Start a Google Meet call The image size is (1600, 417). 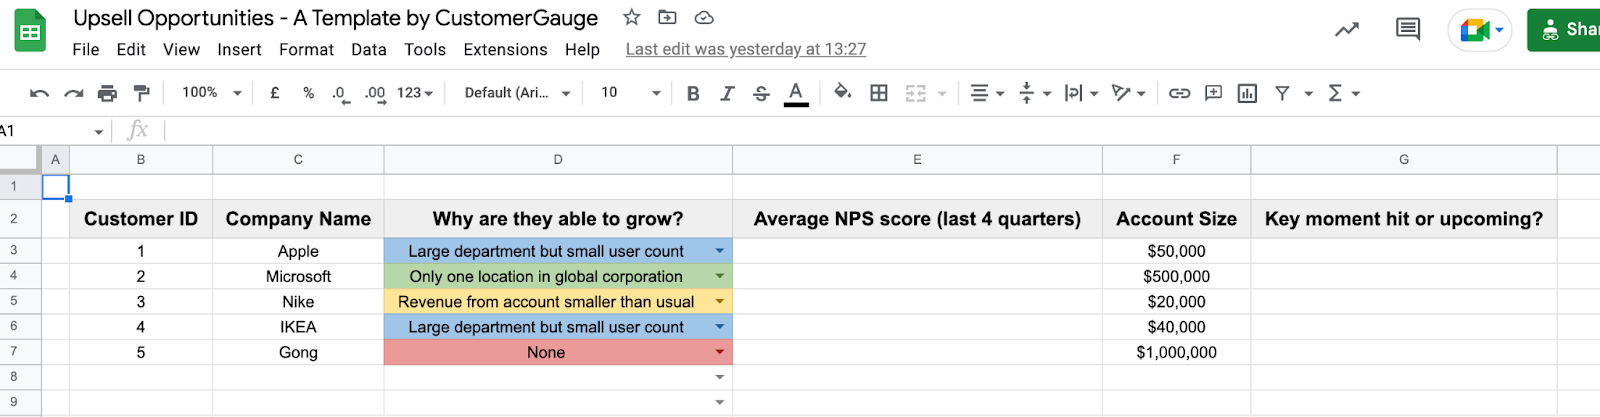(1480, 31)
